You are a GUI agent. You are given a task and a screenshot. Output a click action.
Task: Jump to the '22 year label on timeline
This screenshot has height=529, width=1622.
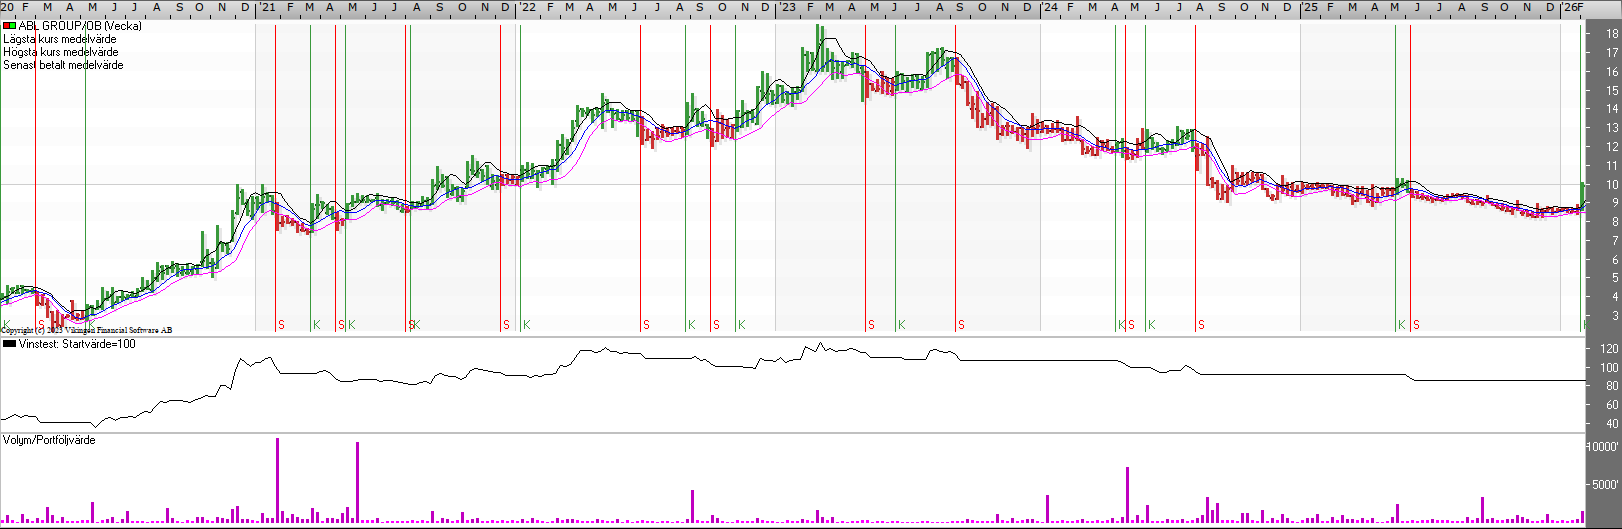coord(527,7)
